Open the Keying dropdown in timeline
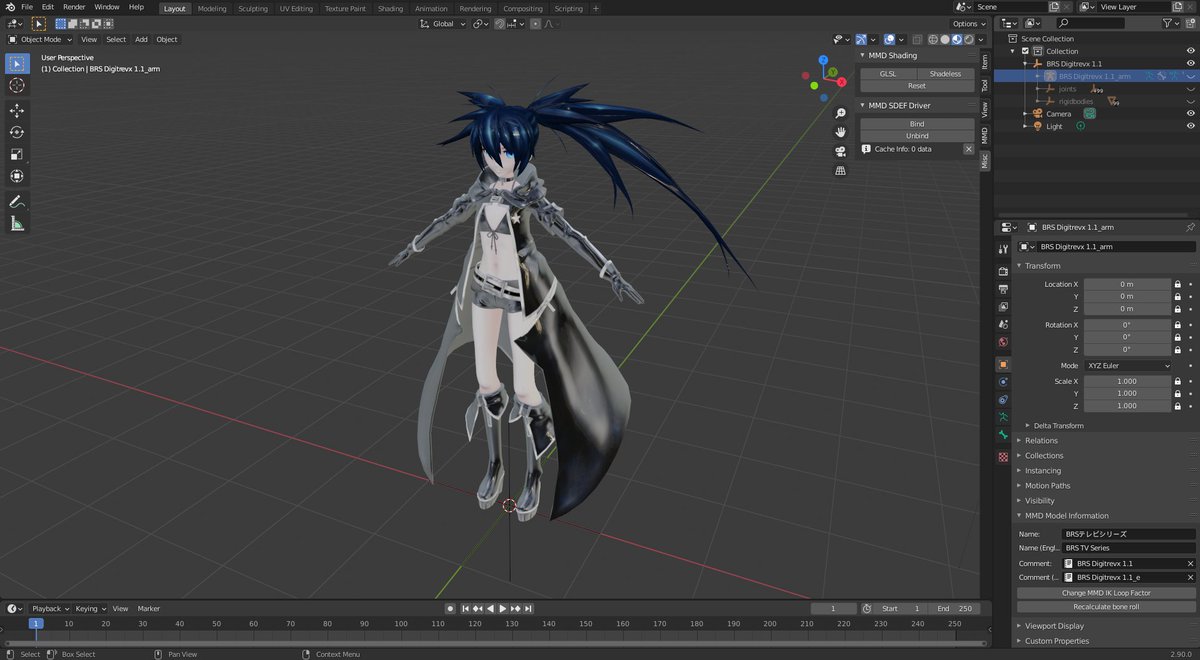 point(91,608)
